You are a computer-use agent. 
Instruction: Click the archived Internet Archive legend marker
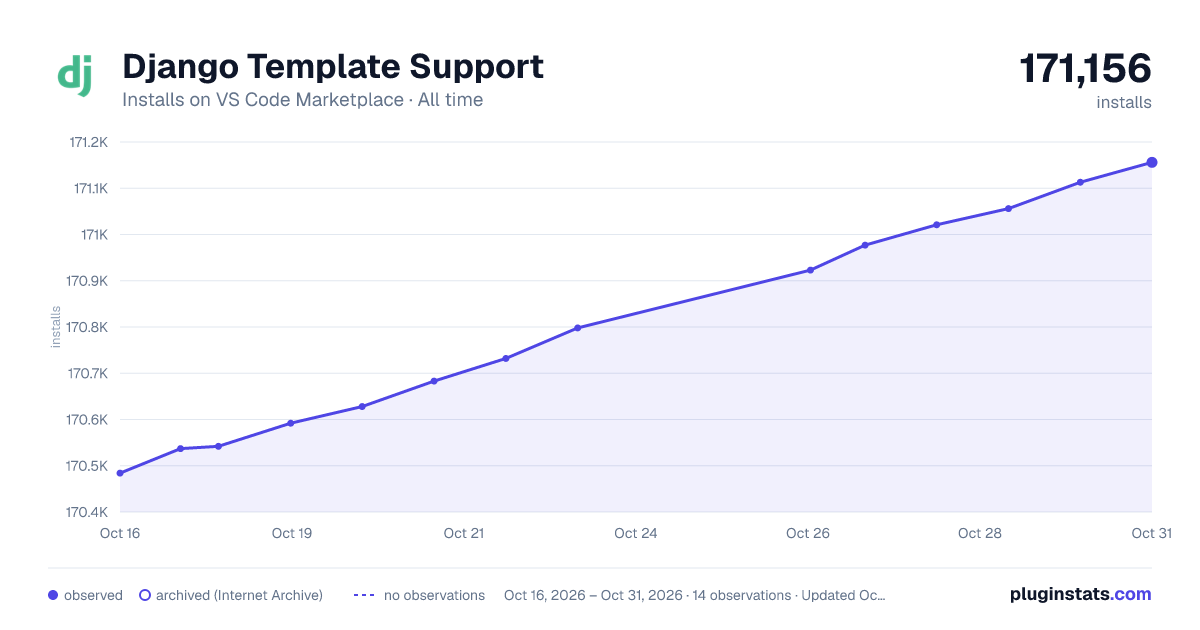[x=145, y=595]
